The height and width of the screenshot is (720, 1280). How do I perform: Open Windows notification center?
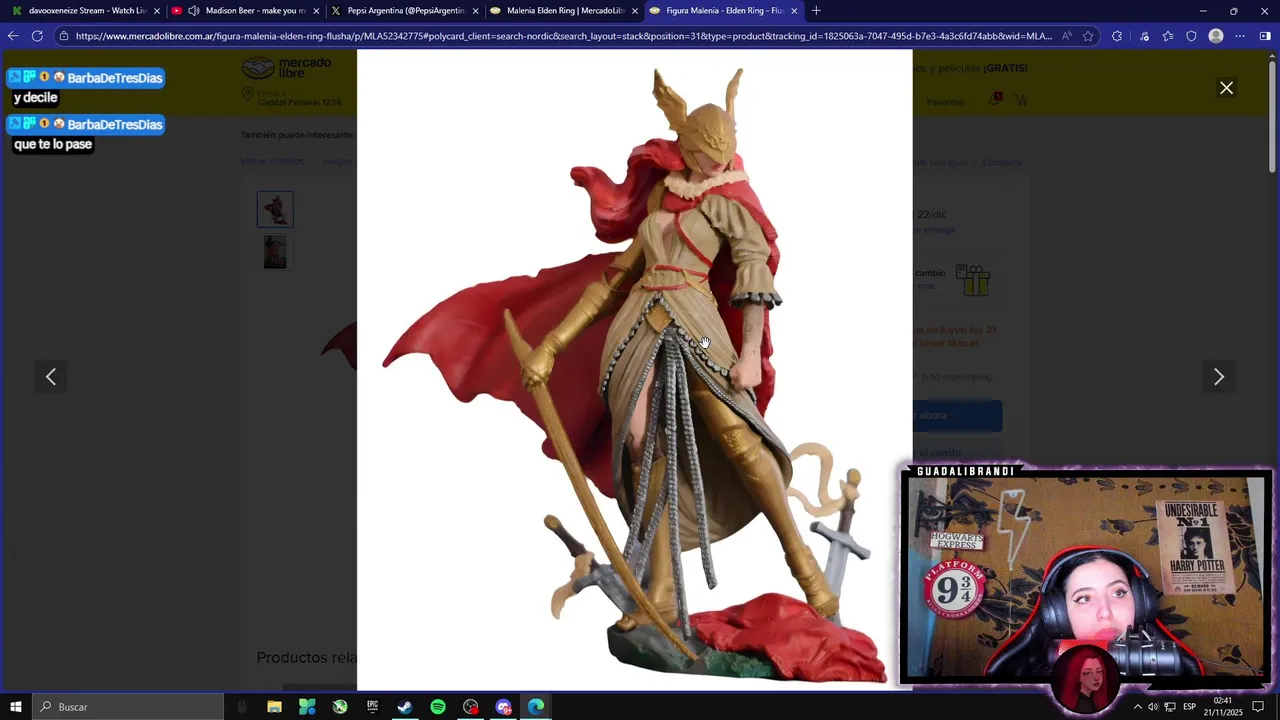tap(1258, 707)
